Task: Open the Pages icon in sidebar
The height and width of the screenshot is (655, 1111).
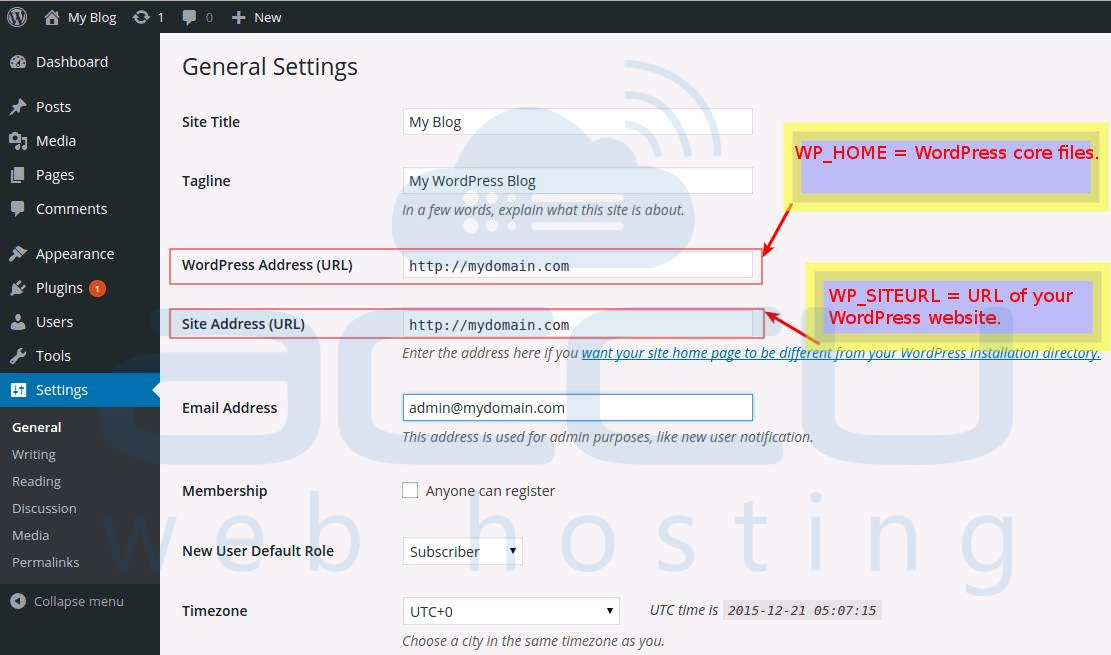Action: pyautogui.click(x=22, y=174)
